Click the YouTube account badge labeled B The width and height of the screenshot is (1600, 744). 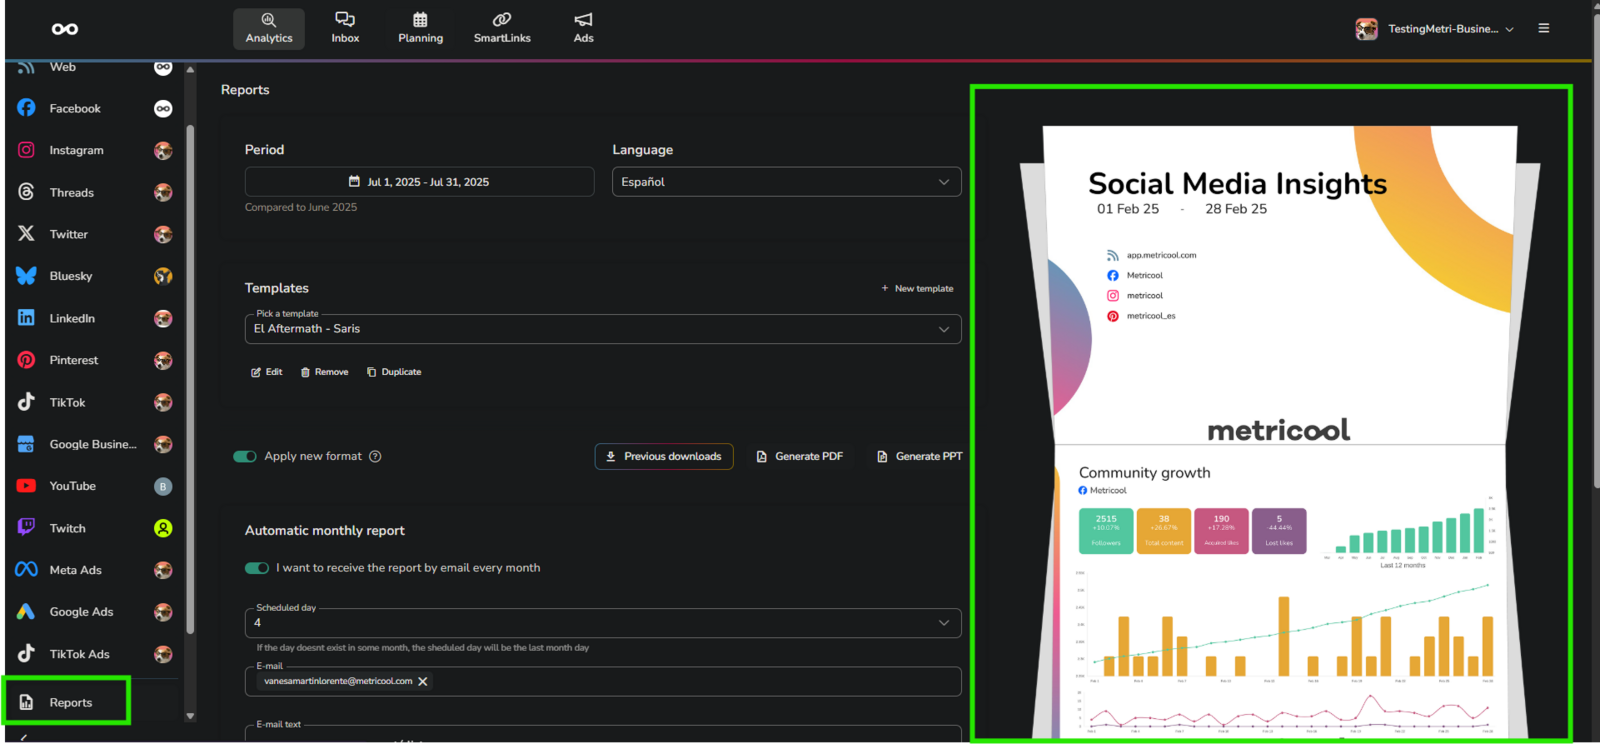point(163,486)
